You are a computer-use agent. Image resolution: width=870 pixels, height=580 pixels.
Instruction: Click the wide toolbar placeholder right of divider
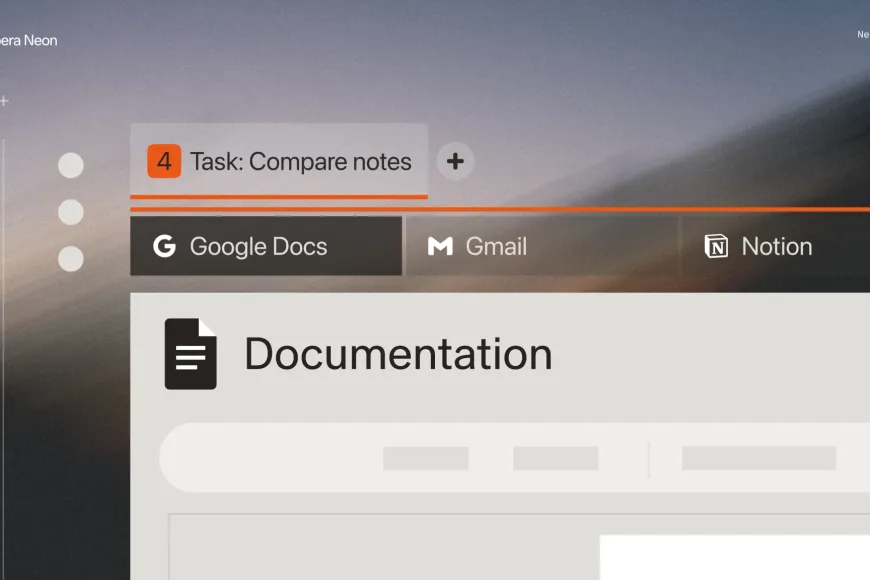pyautogui.click(x=759, y=458)
